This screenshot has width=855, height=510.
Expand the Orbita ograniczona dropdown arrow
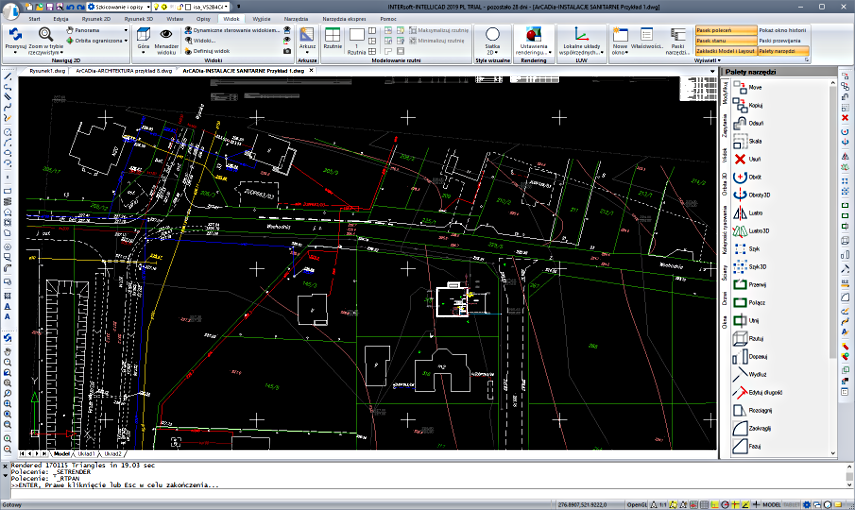126,40
